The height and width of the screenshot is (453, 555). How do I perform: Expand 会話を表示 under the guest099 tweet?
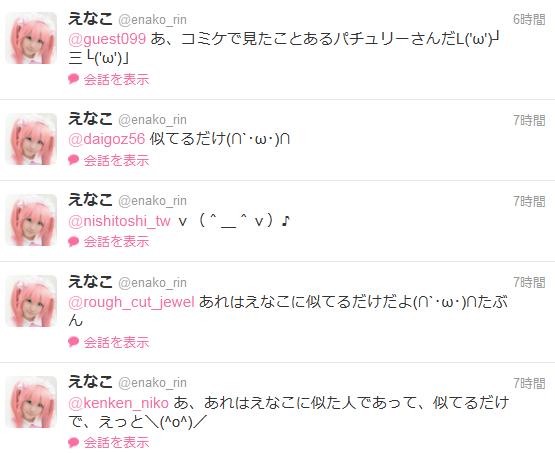116,80
